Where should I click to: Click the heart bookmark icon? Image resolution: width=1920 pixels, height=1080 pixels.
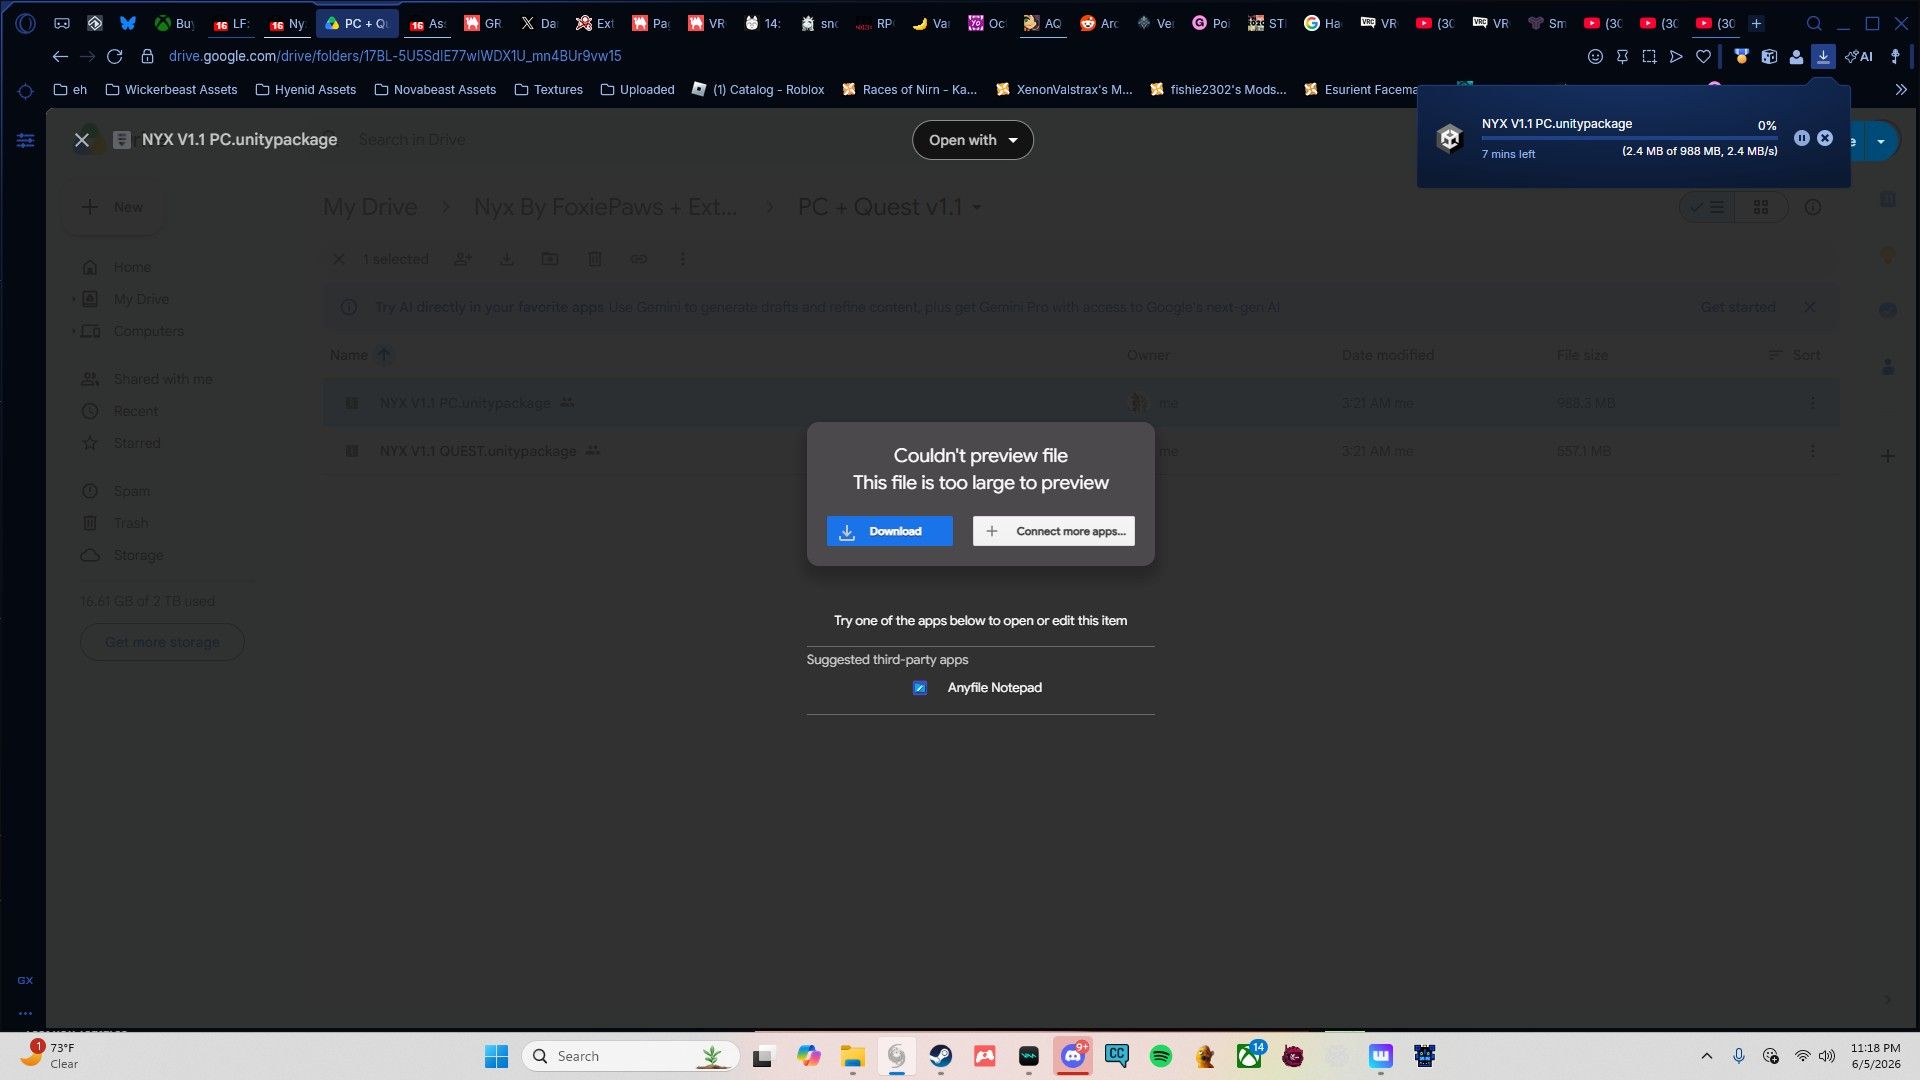coord(1703,57)
